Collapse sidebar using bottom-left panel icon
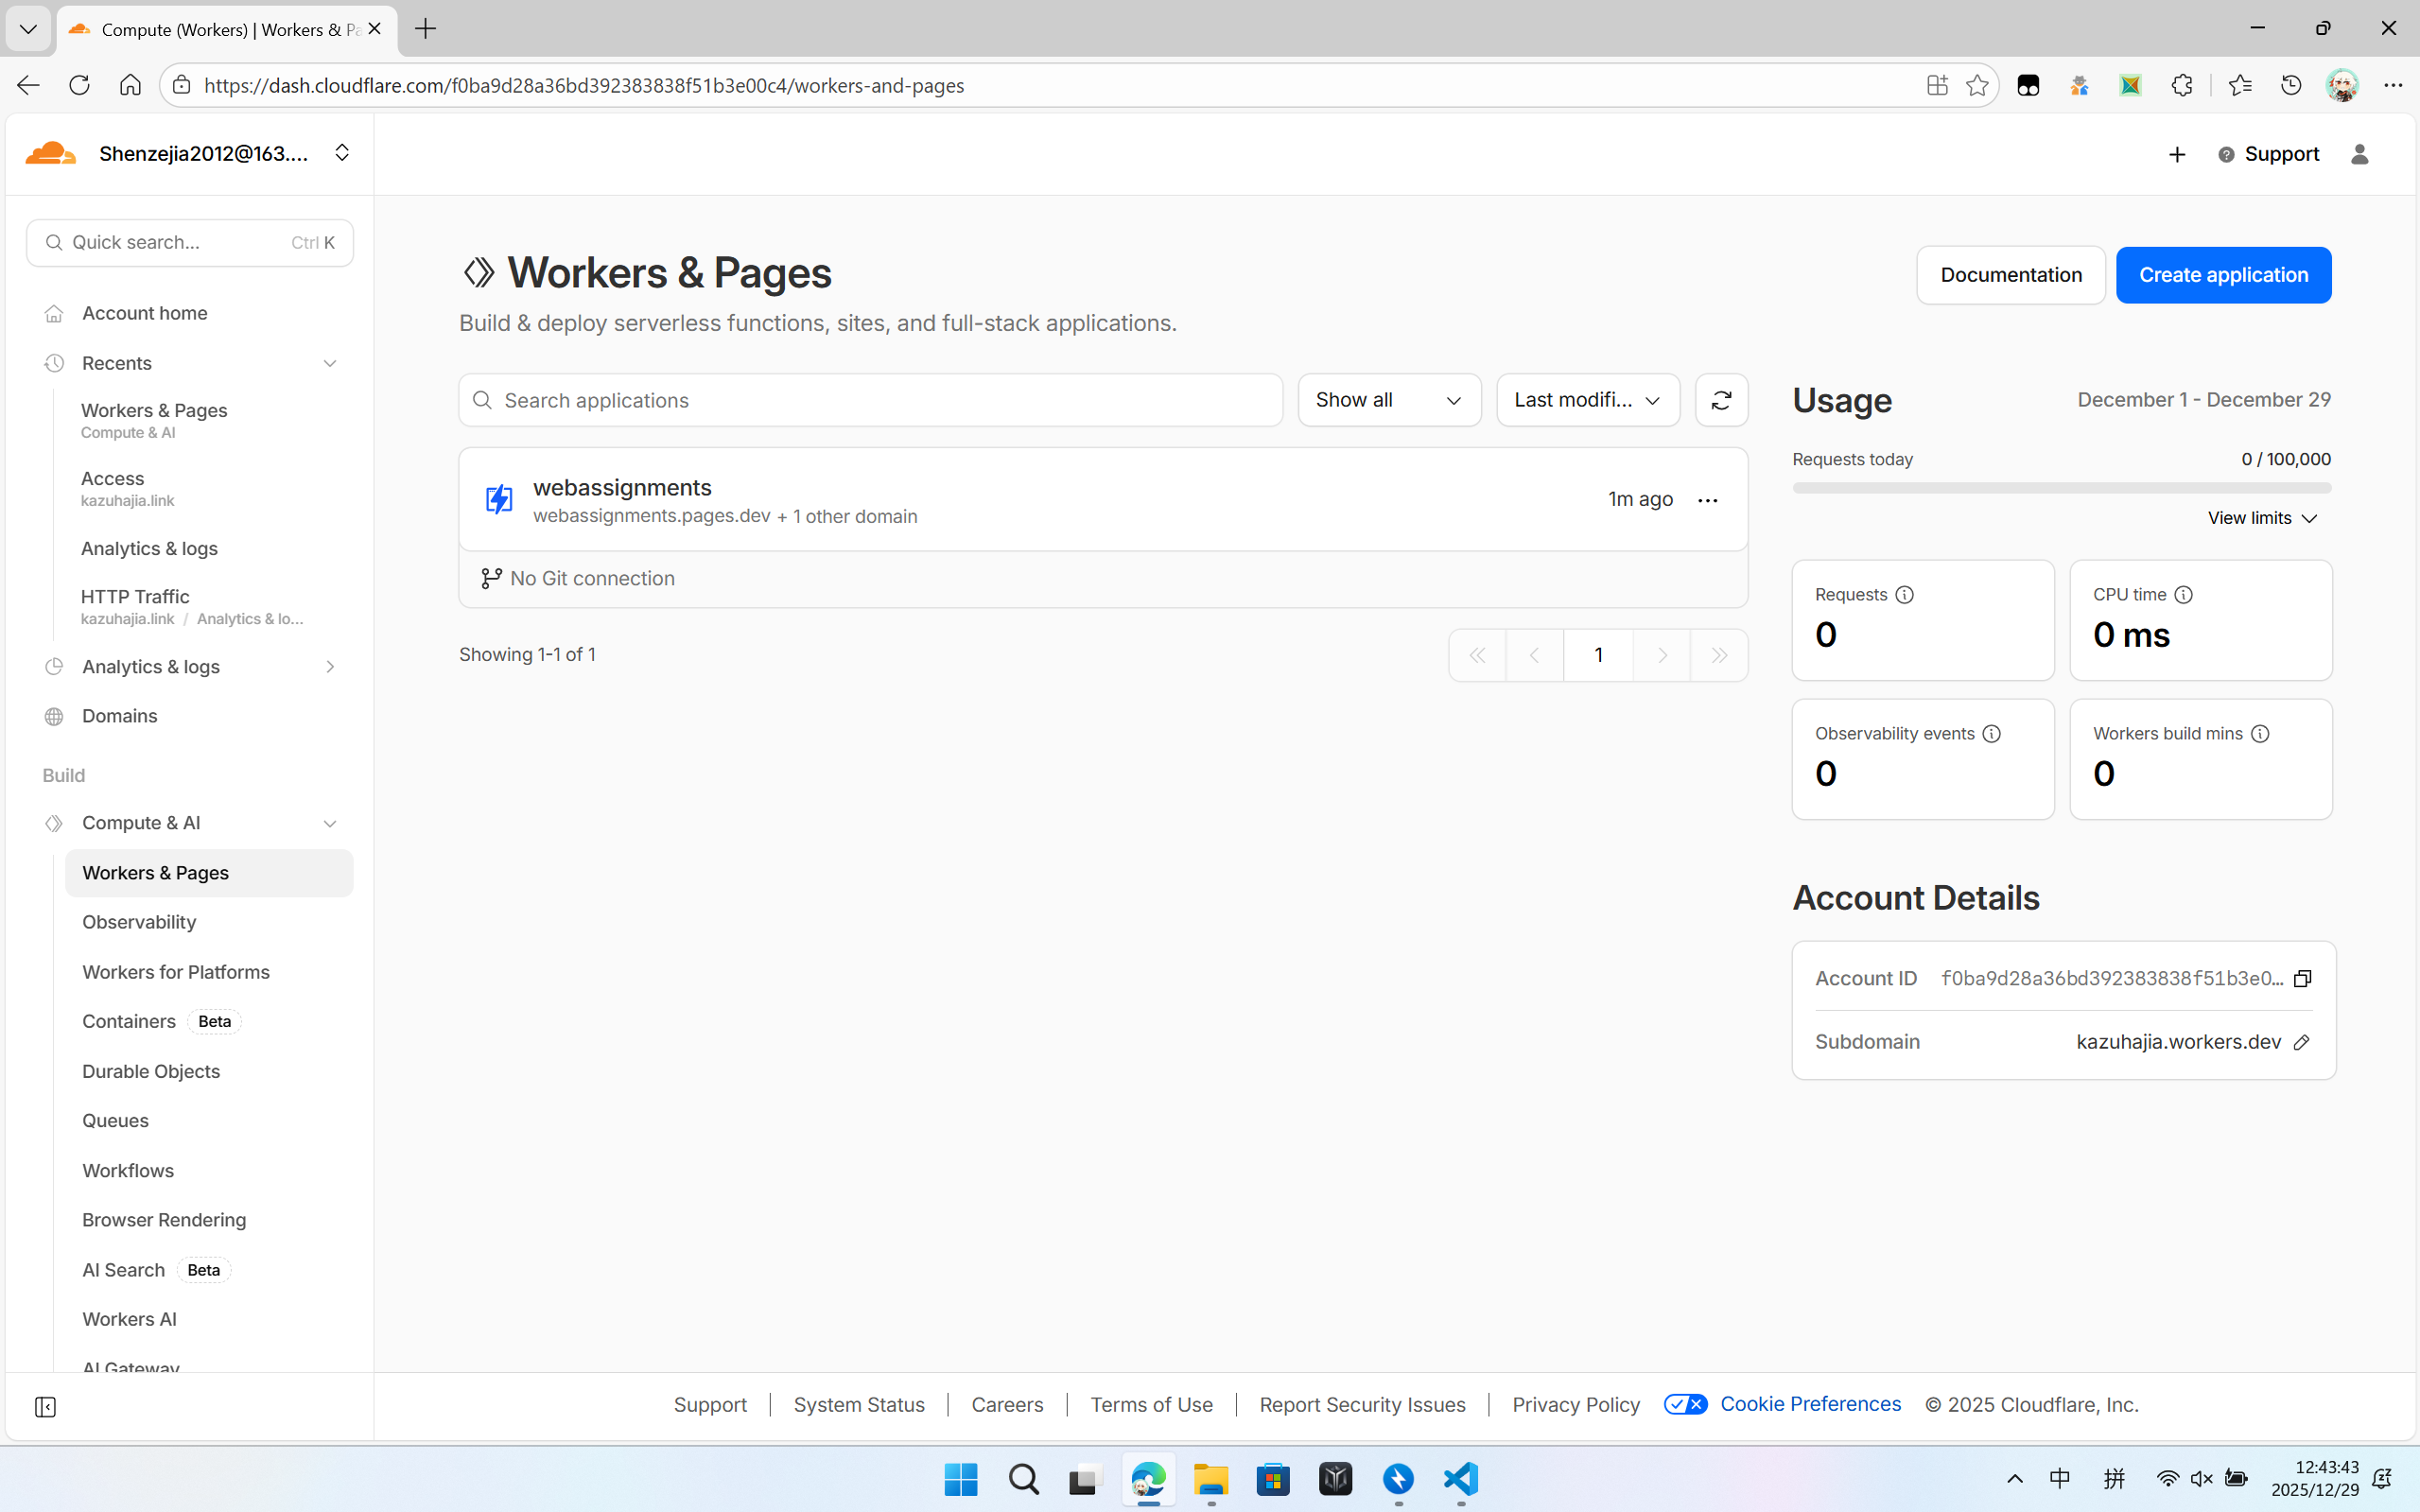Screen dimensions: 2420x1512 45,1407
